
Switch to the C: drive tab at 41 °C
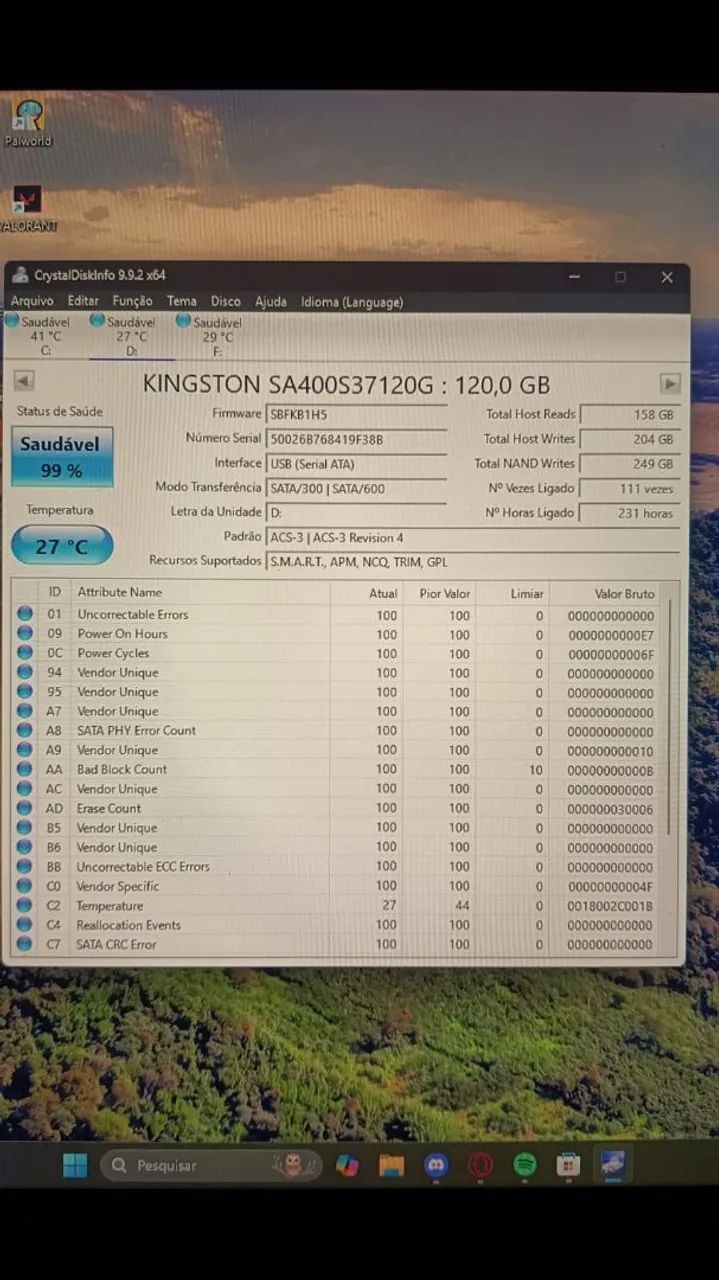42,336
